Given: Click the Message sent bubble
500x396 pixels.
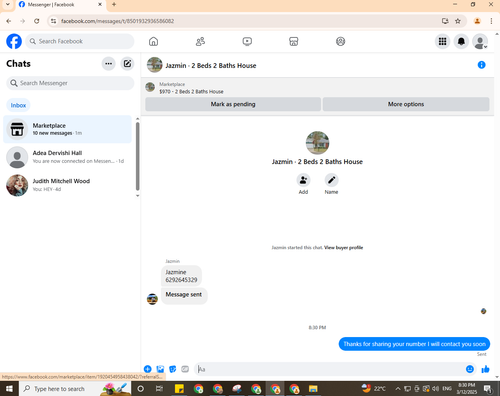Looking at the screenshot, I should (184, 295).
